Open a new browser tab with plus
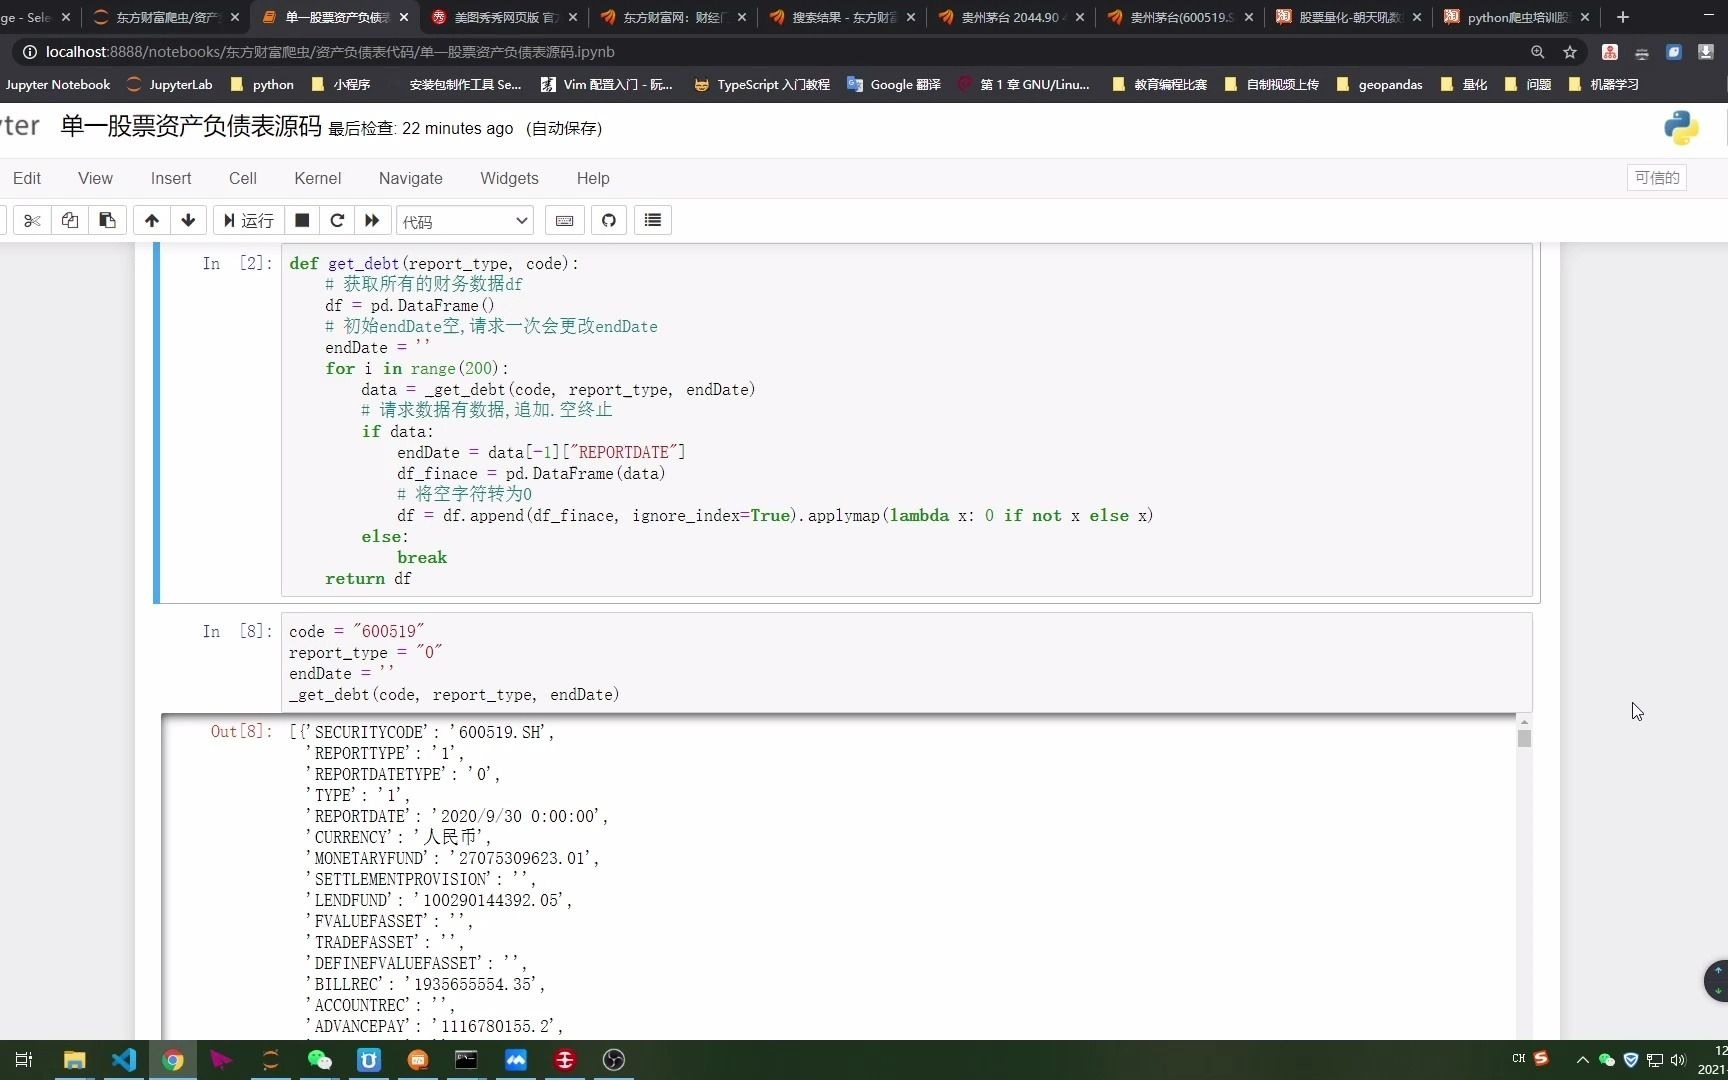Image resolution: width=1728 pixels, height=1080 pixels. point(1623,17)
